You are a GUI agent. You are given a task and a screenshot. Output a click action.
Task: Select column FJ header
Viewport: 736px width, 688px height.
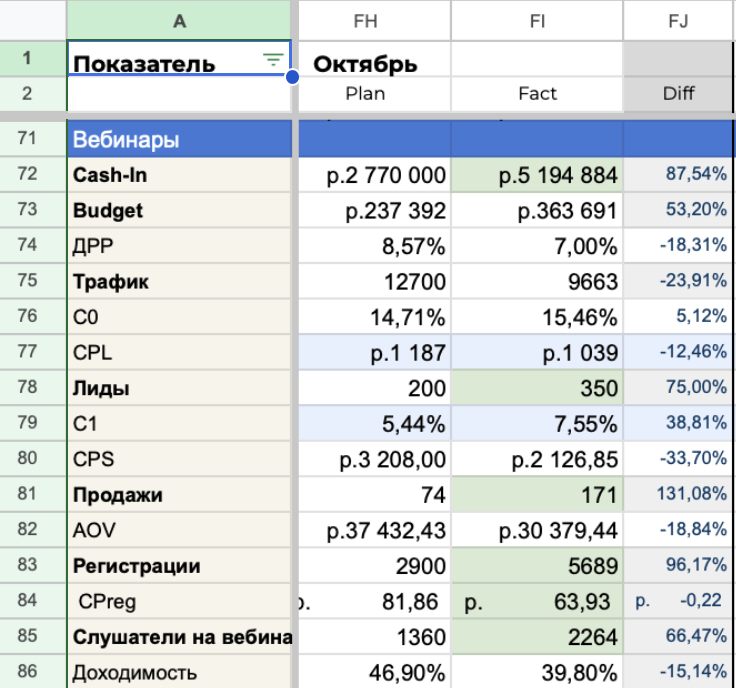[x=678, y=21]
